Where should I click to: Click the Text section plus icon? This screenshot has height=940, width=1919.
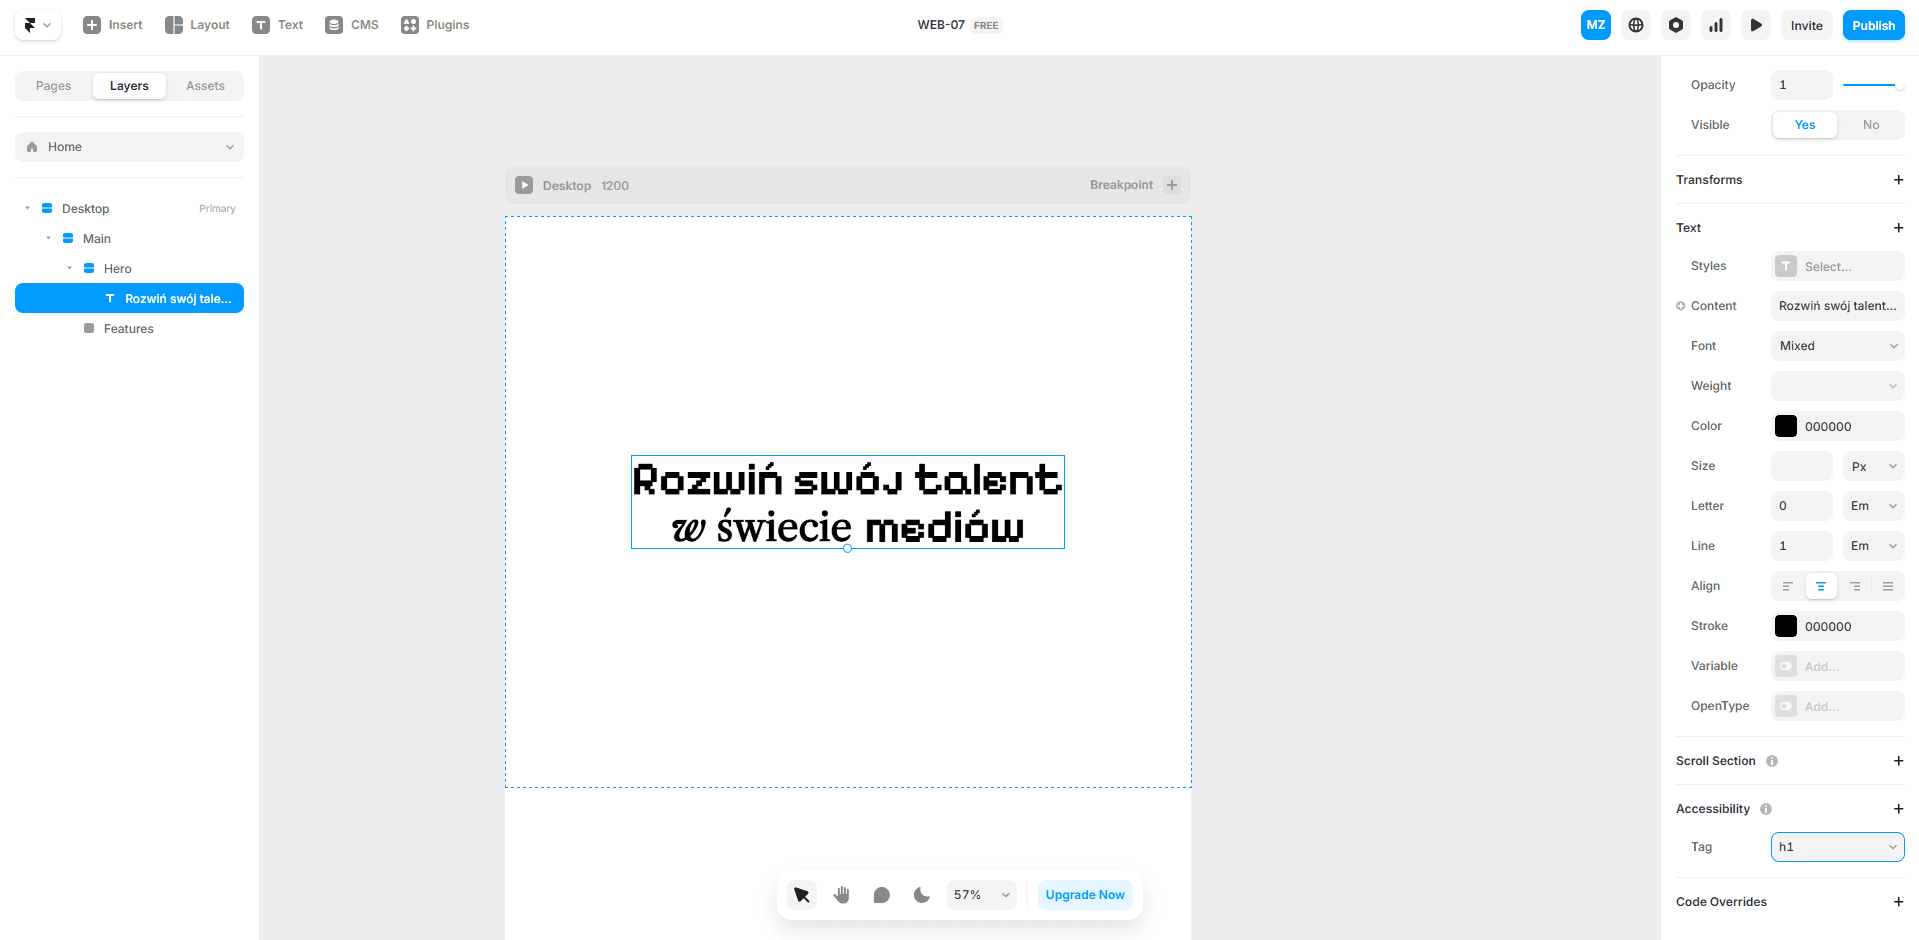click(x=1898, y=228)
